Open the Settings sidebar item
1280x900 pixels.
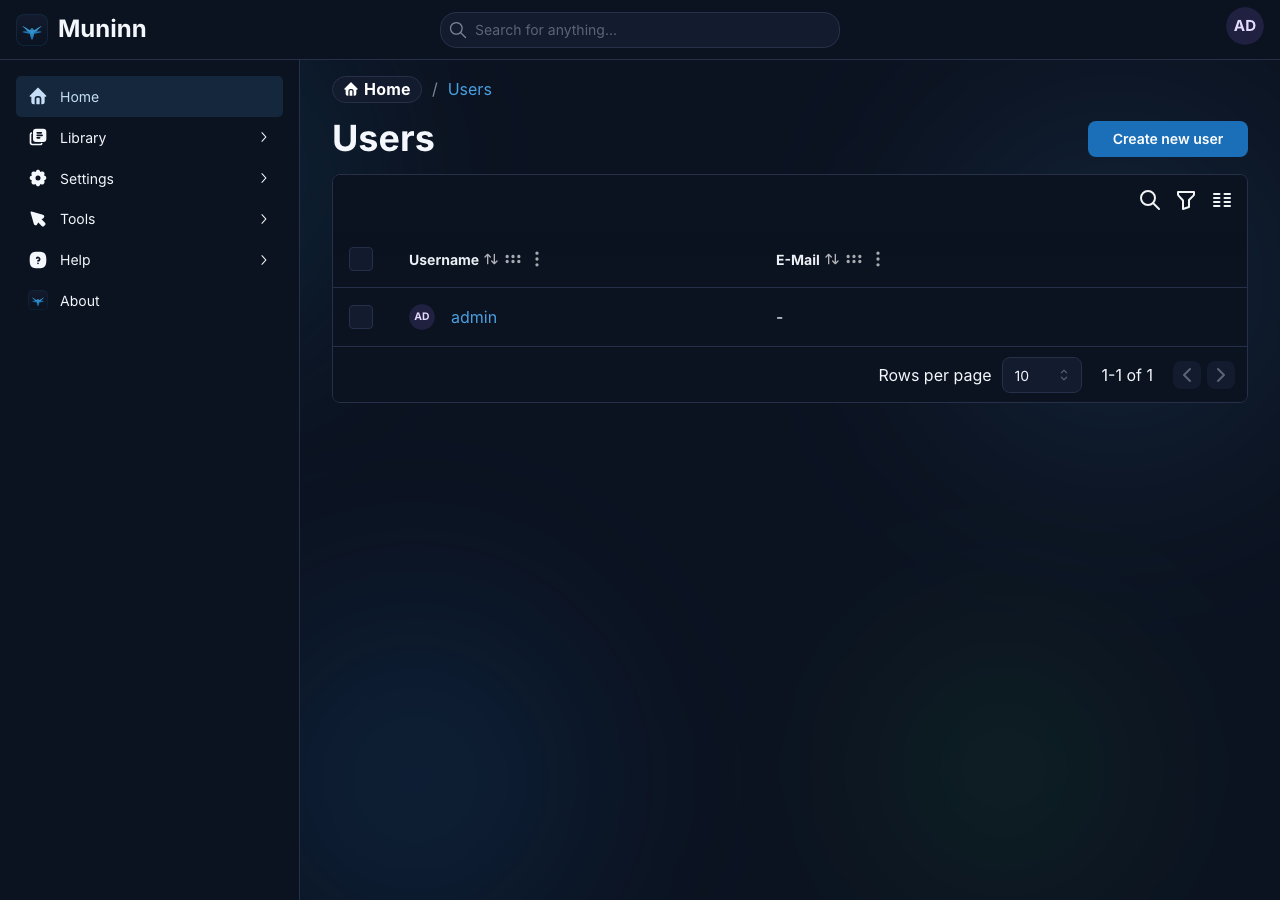pos(149,178)
